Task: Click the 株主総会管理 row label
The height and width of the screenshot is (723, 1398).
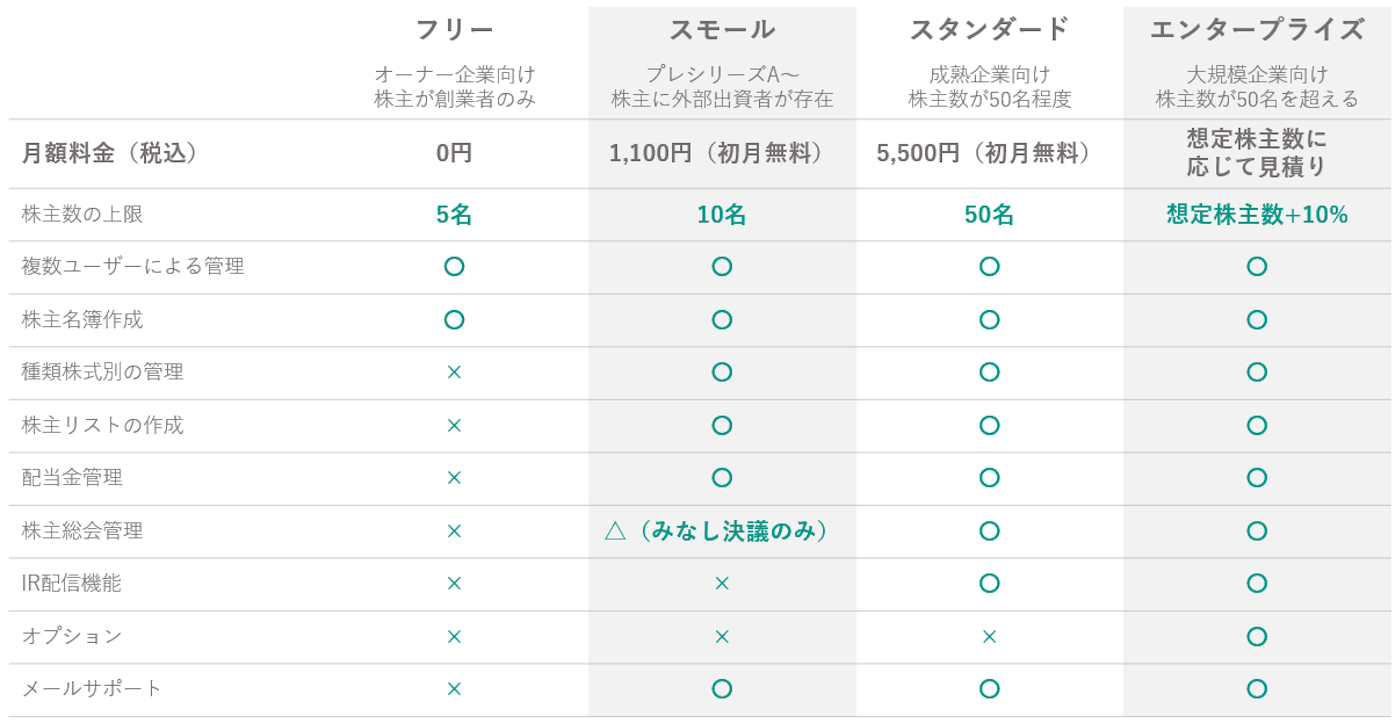Action: click(82, 531)
